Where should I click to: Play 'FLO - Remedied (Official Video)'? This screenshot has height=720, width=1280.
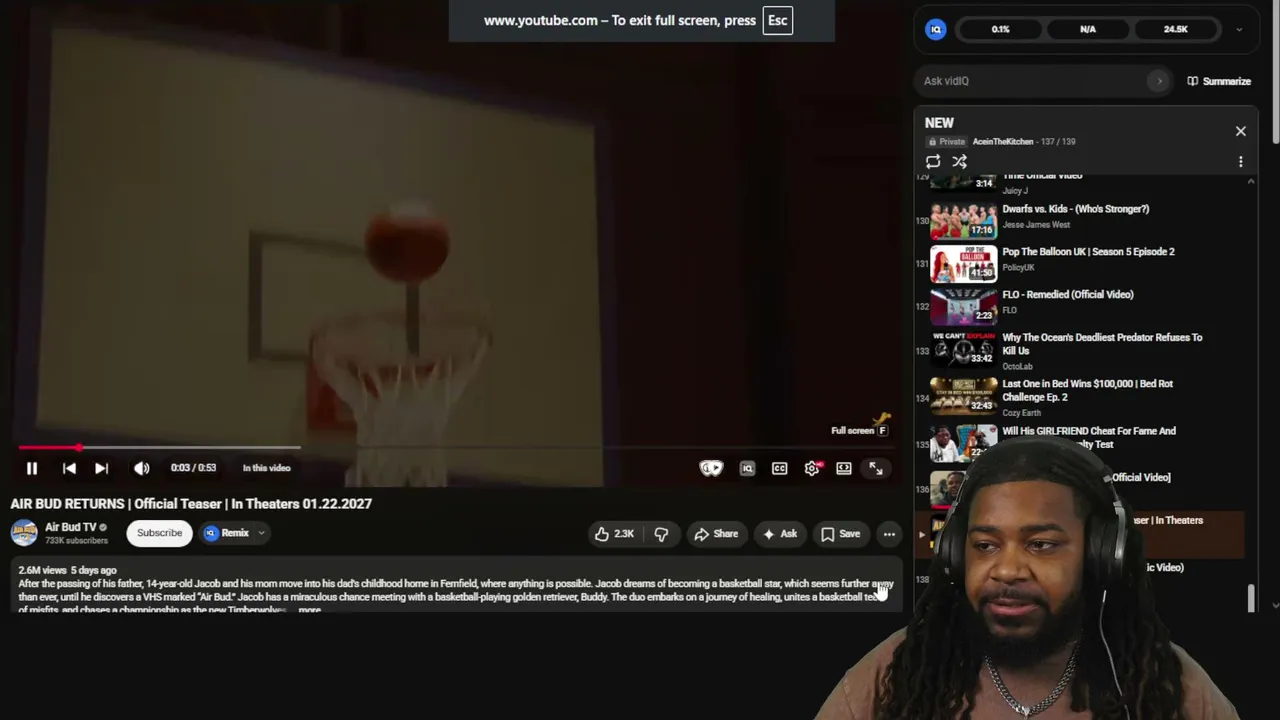(1068, 295)
